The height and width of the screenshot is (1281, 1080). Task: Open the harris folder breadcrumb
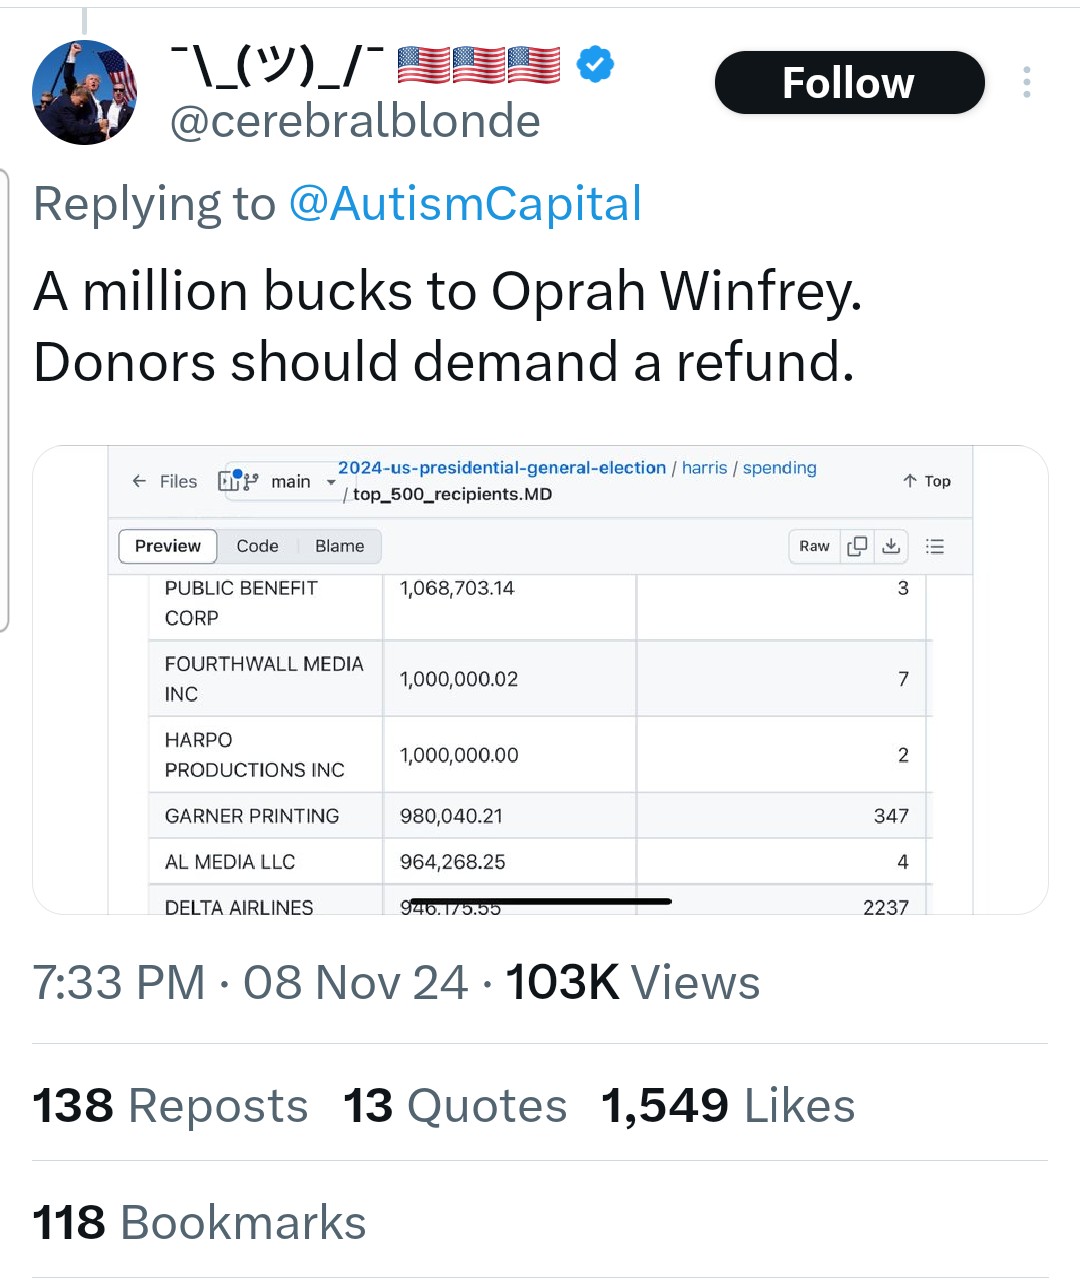click(x=704, y=468)
